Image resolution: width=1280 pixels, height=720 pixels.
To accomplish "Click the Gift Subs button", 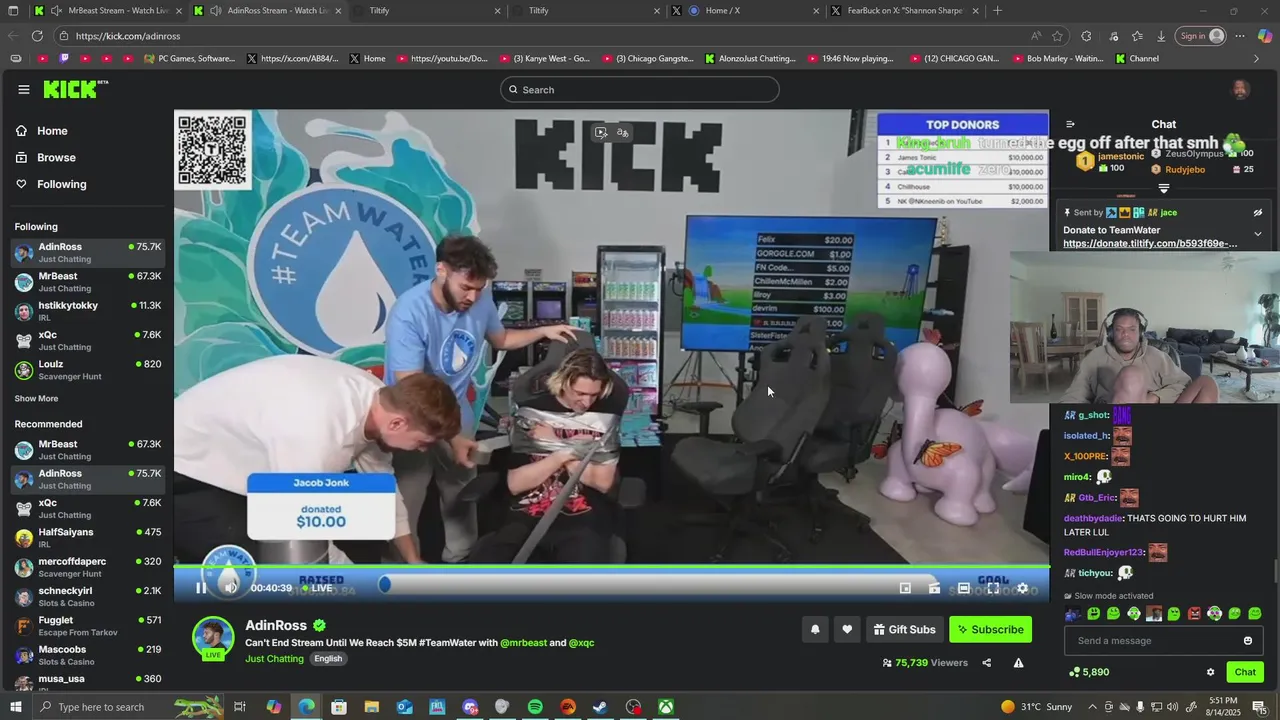I will (904, 629).
